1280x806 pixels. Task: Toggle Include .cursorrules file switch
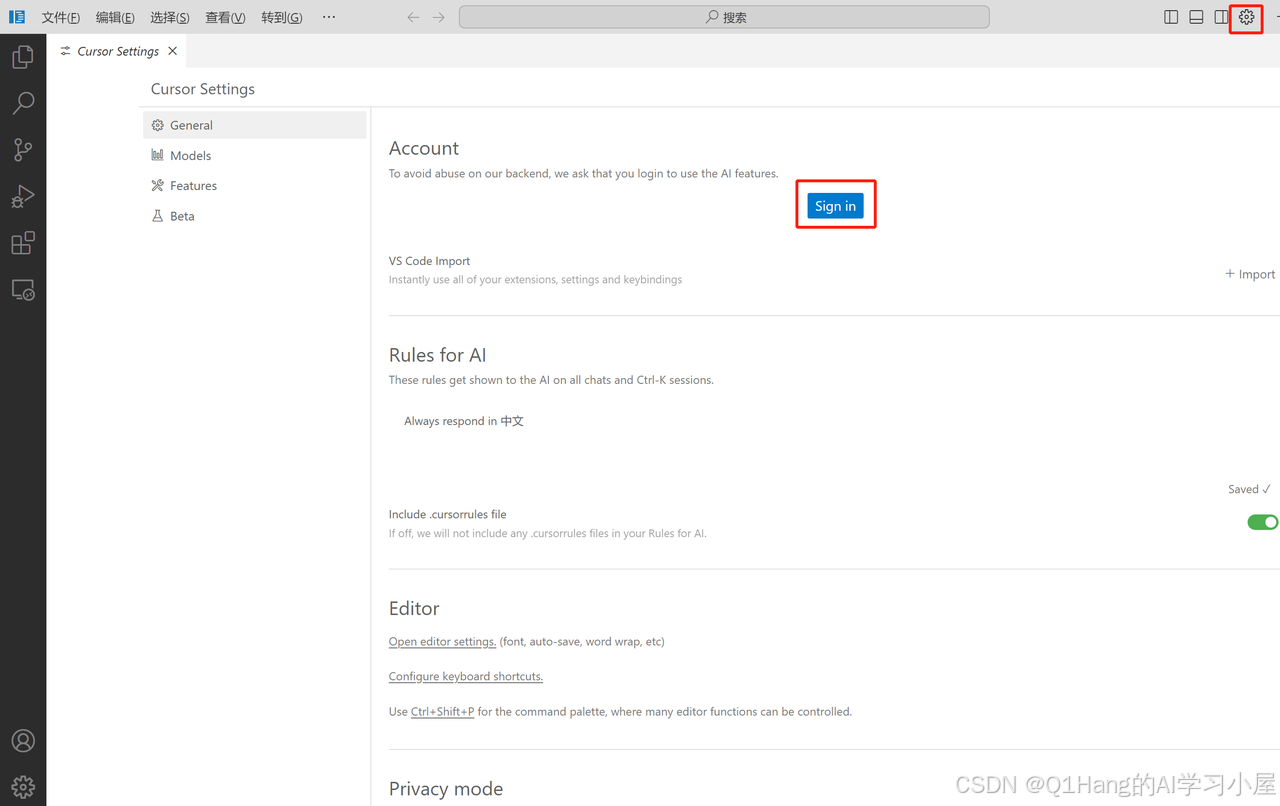[x=1262, y=522]
